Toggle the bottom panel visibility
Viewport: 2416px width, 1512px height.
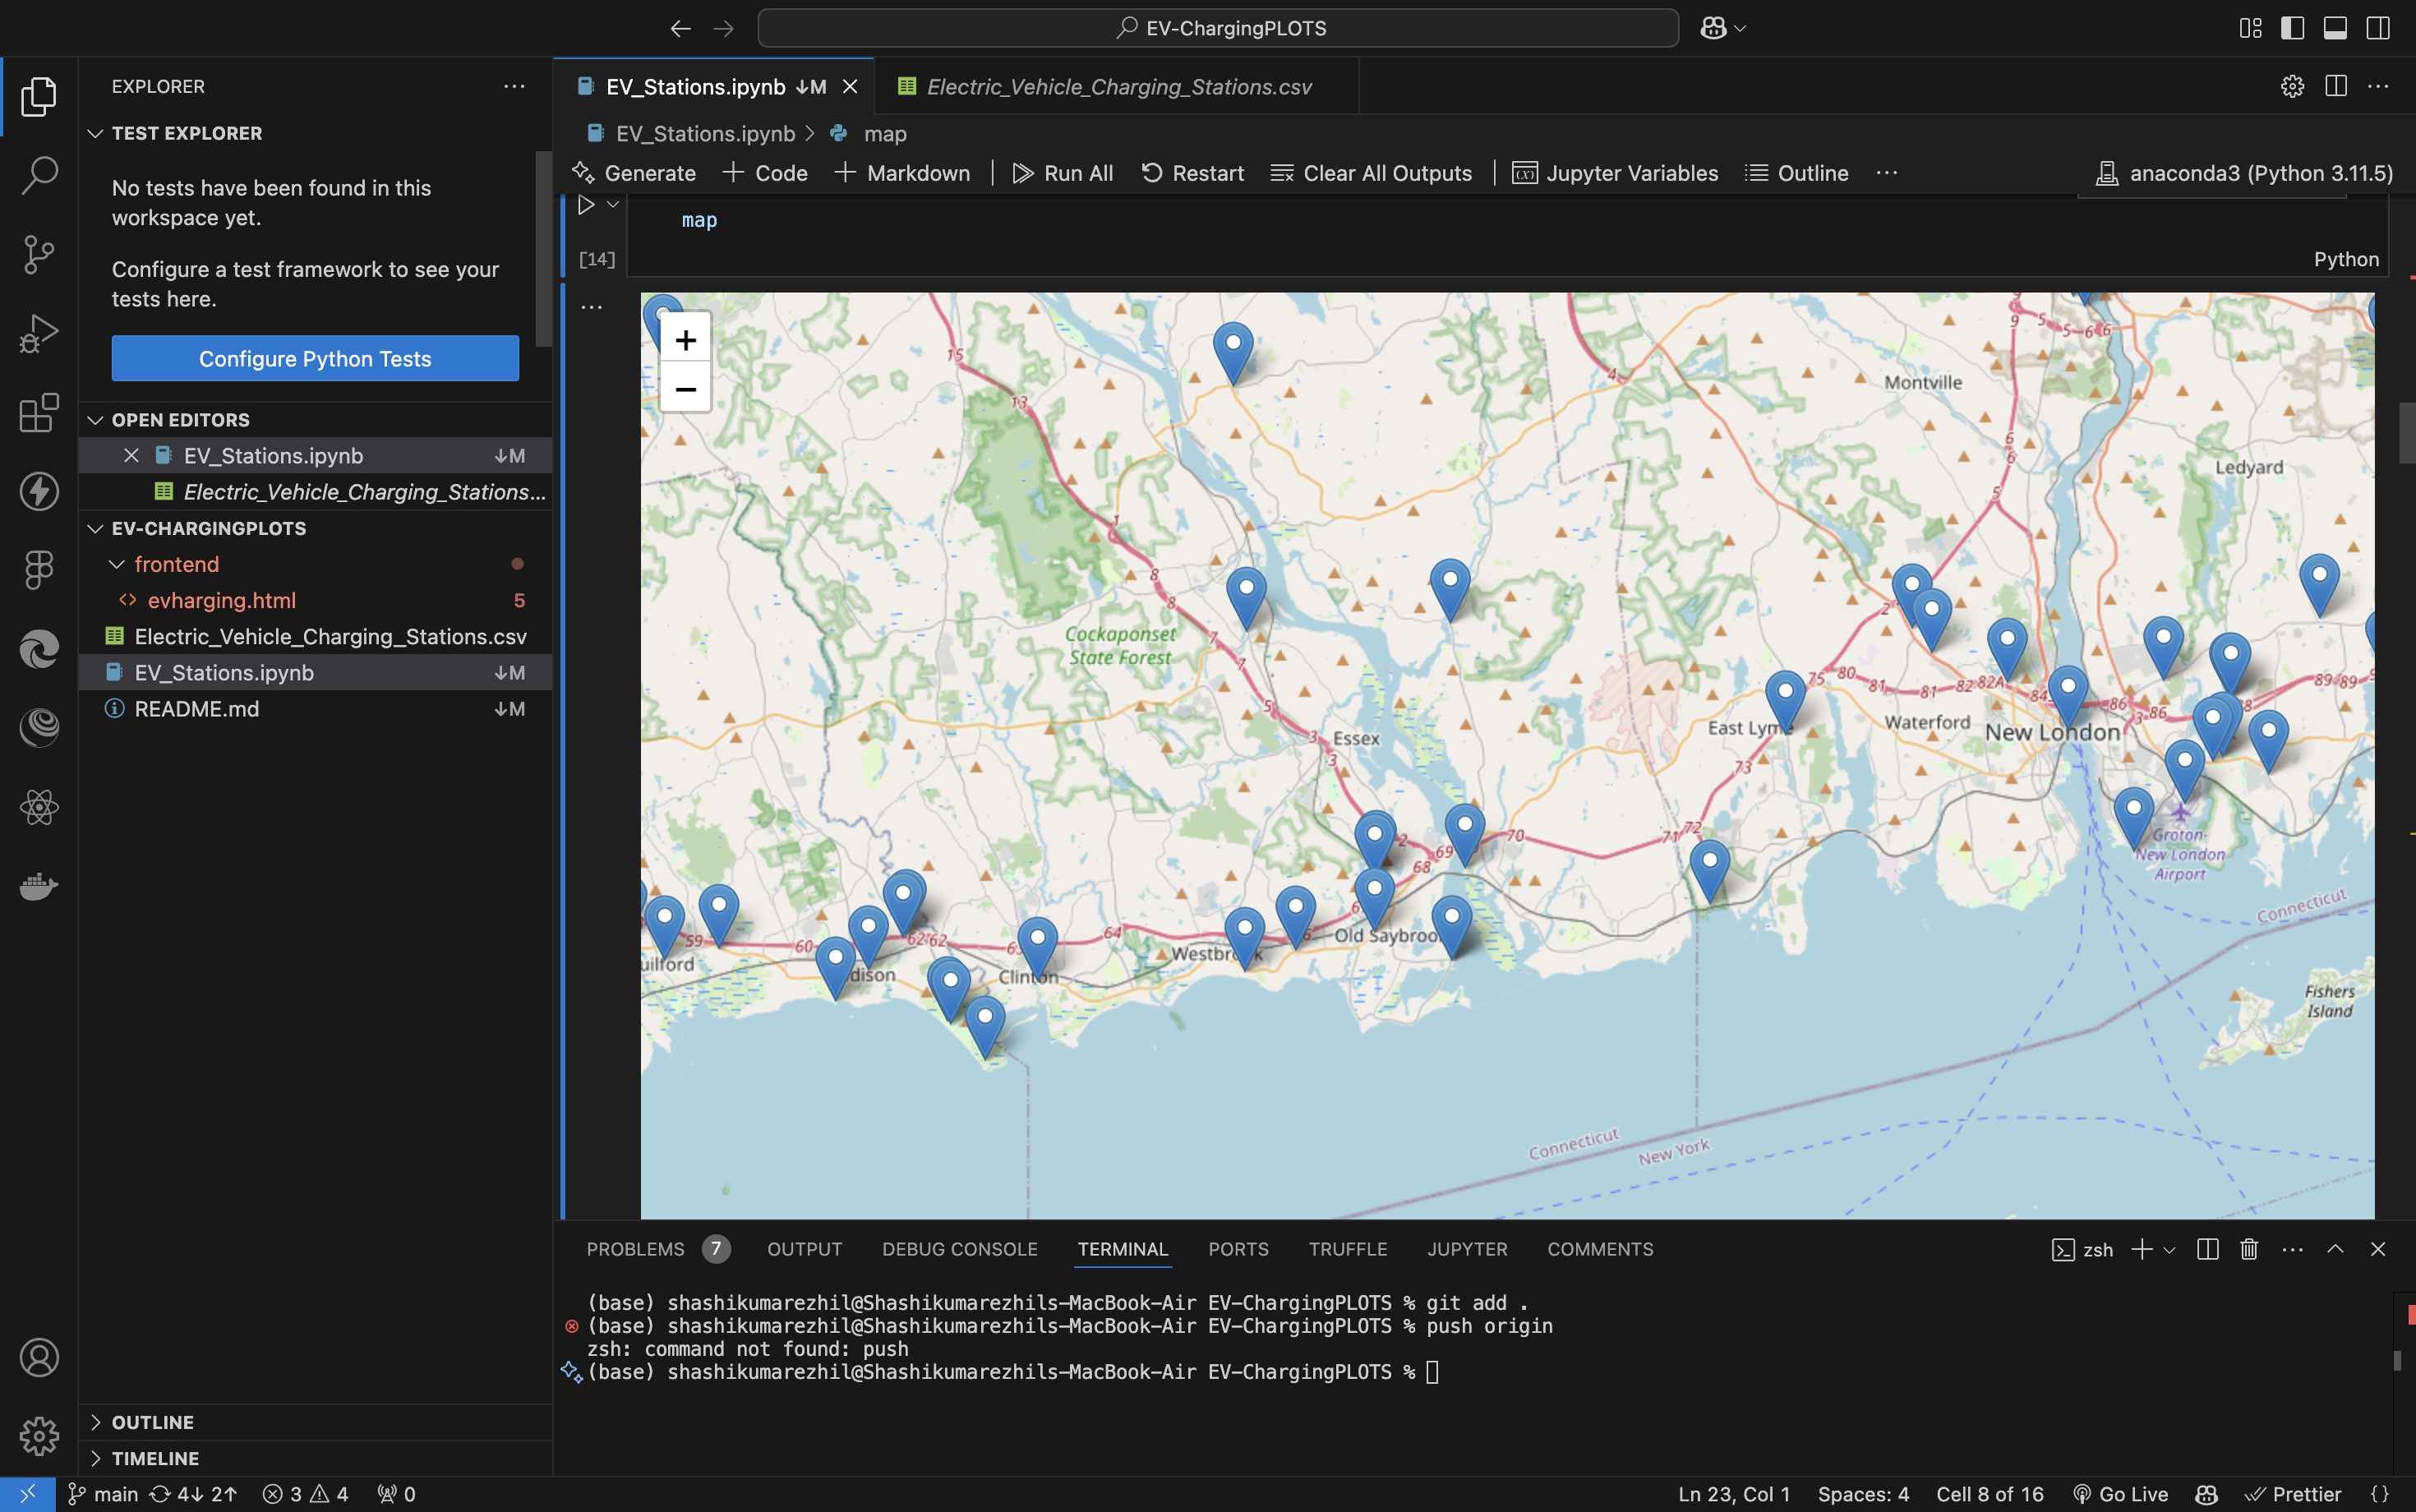coord(2335,27)
